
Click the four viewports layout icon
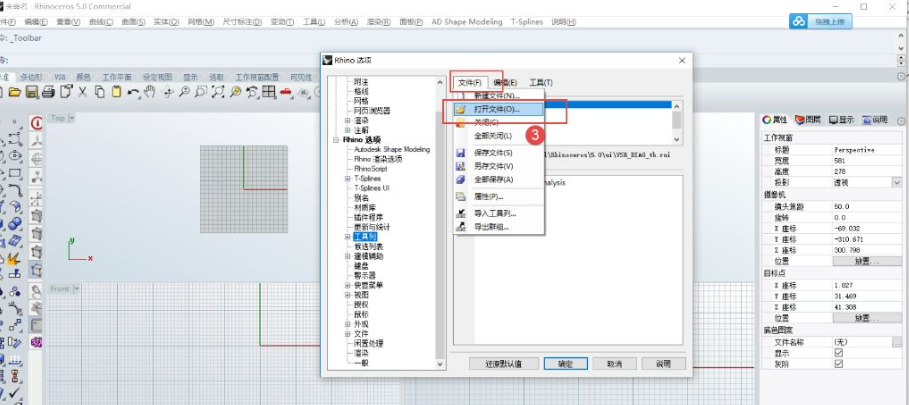click(x=268, y=92)
